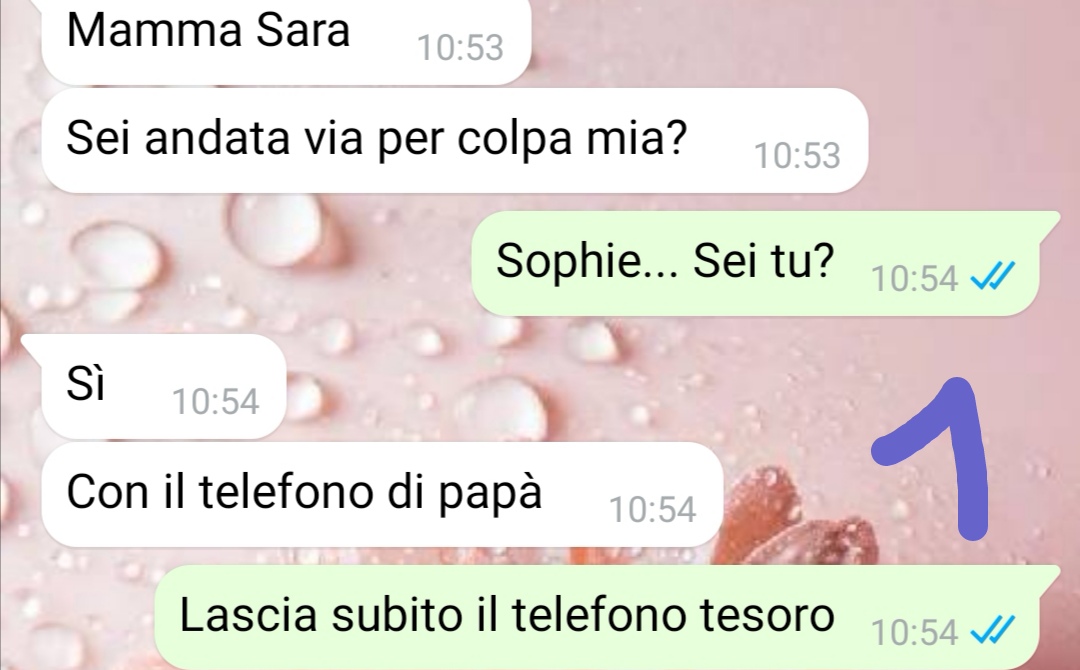Click 10:54 timestamp on 'Con il telefono di papà'
The height and width of the screenshot is (670, 1080).
(x=652, y=510)
